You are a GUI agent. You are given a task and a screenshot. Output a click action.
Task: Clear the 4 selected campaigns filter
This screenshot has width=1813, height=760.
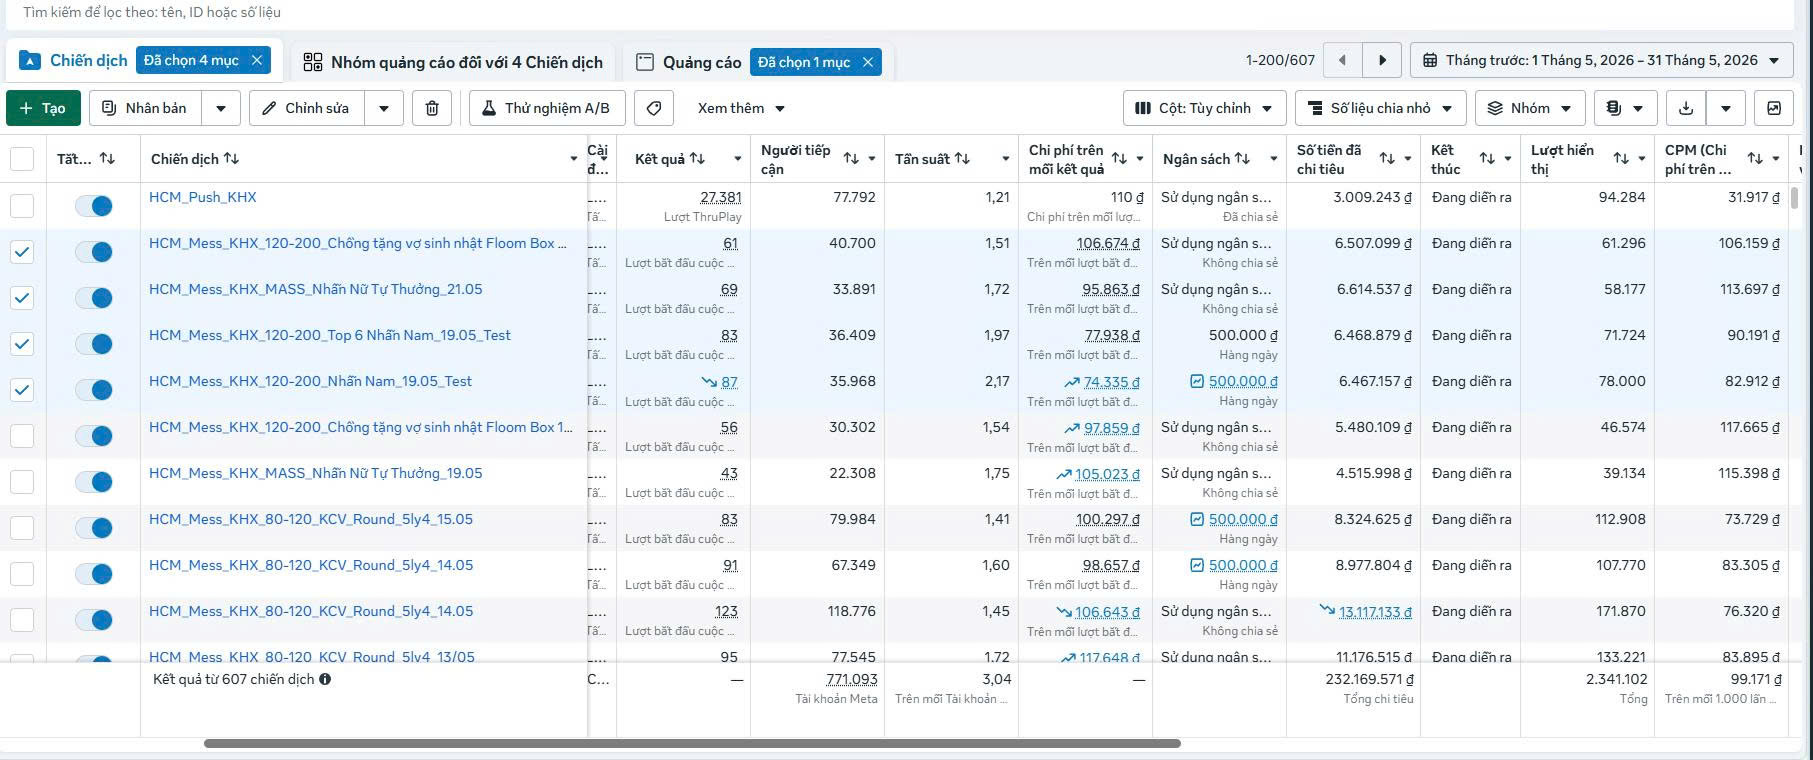tap(257, 60)
